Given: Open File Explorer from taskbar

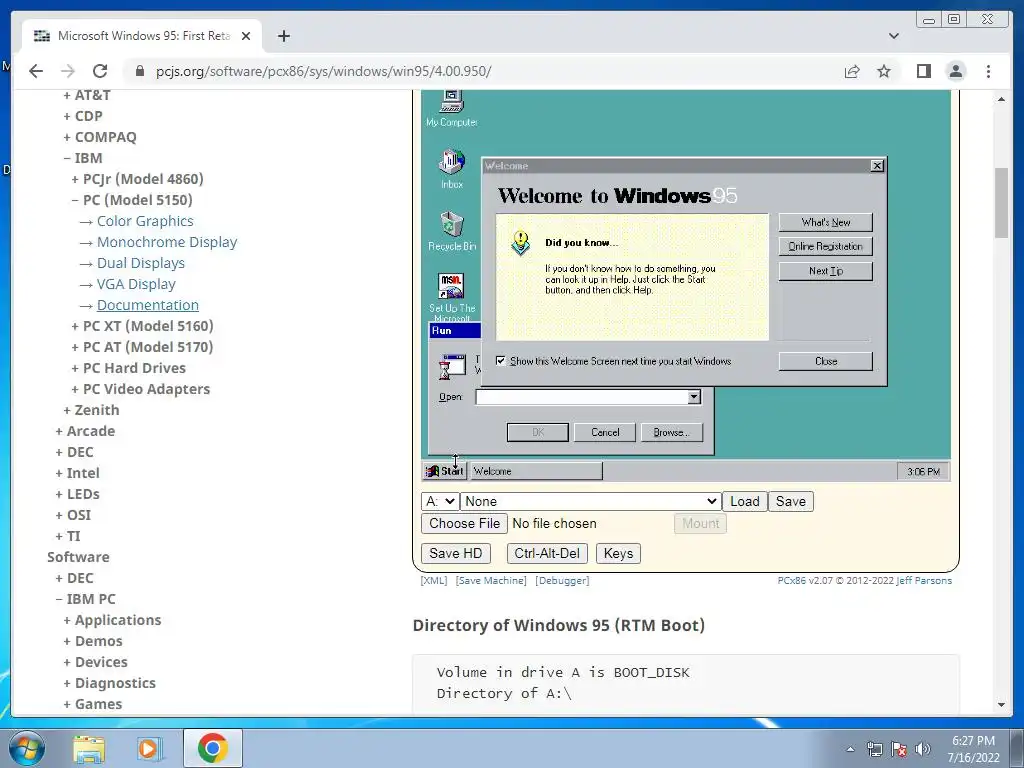Looking at the screenshot, I should [x=89, y=748].
